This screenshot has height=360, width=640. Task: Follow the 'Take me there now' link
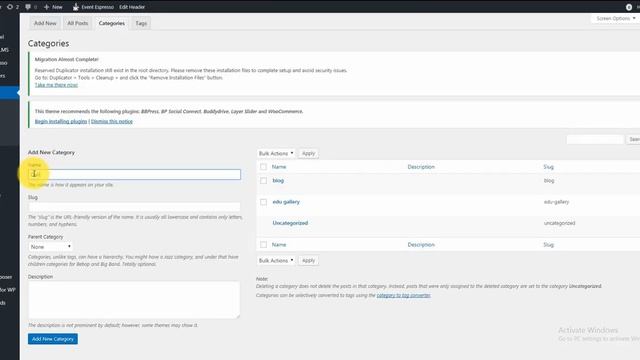(56, 85)
